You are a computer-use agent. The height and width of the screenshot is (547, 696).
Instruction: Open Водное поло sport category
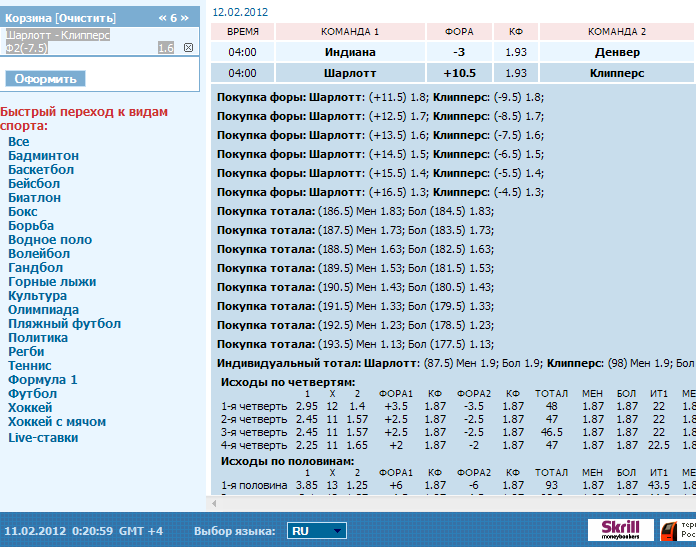tap(50, 240)
